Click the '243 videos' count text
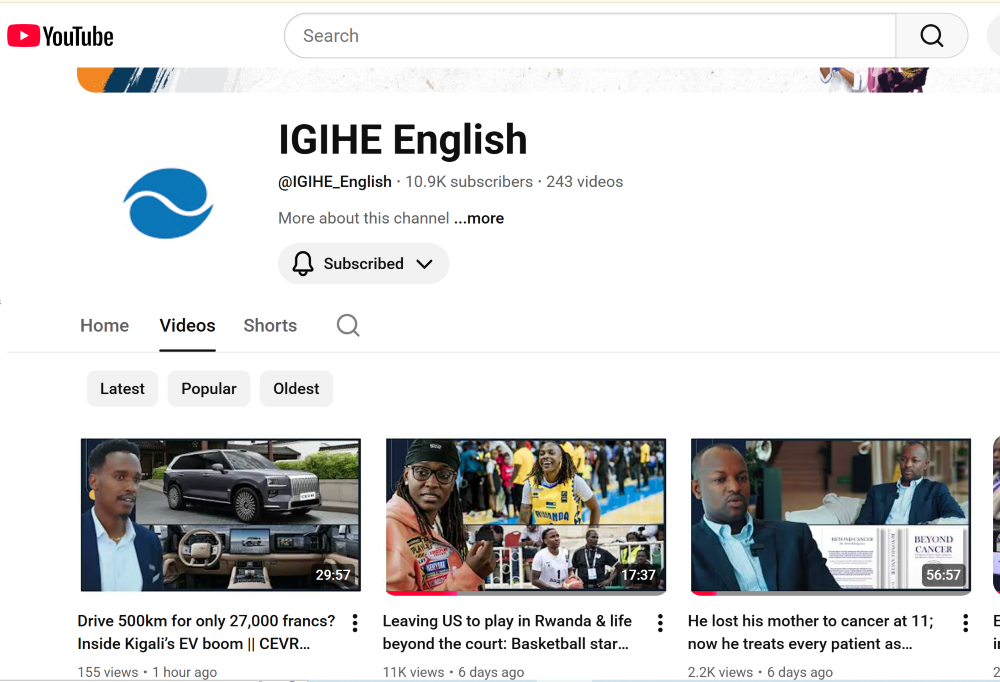Viewport: 1000px width, 682px height. [585, 182]
